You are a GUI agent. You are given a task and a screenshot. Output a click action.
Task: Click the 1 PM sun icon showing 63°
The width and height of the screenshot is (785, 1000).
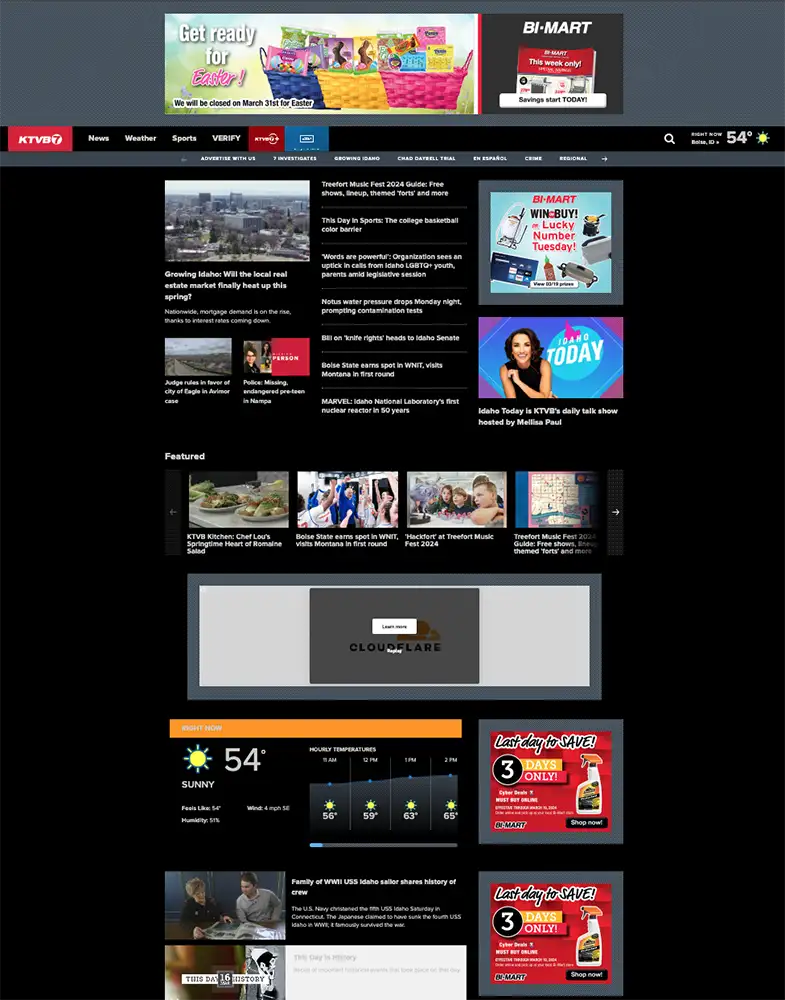[x=411, y=805]
